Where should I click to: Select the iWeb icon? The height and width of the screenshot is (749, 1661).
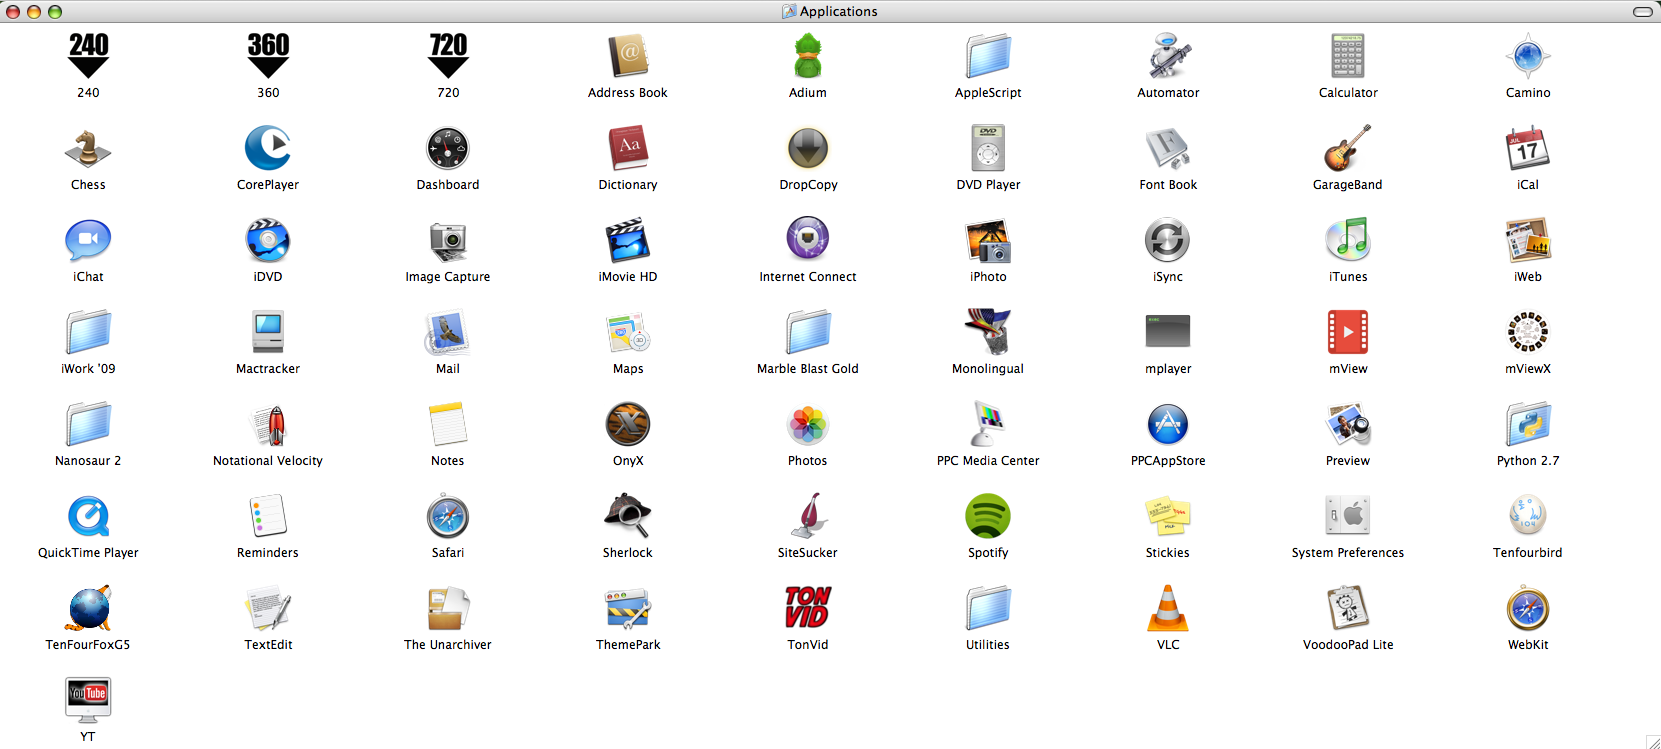[x=1528, y=240]
